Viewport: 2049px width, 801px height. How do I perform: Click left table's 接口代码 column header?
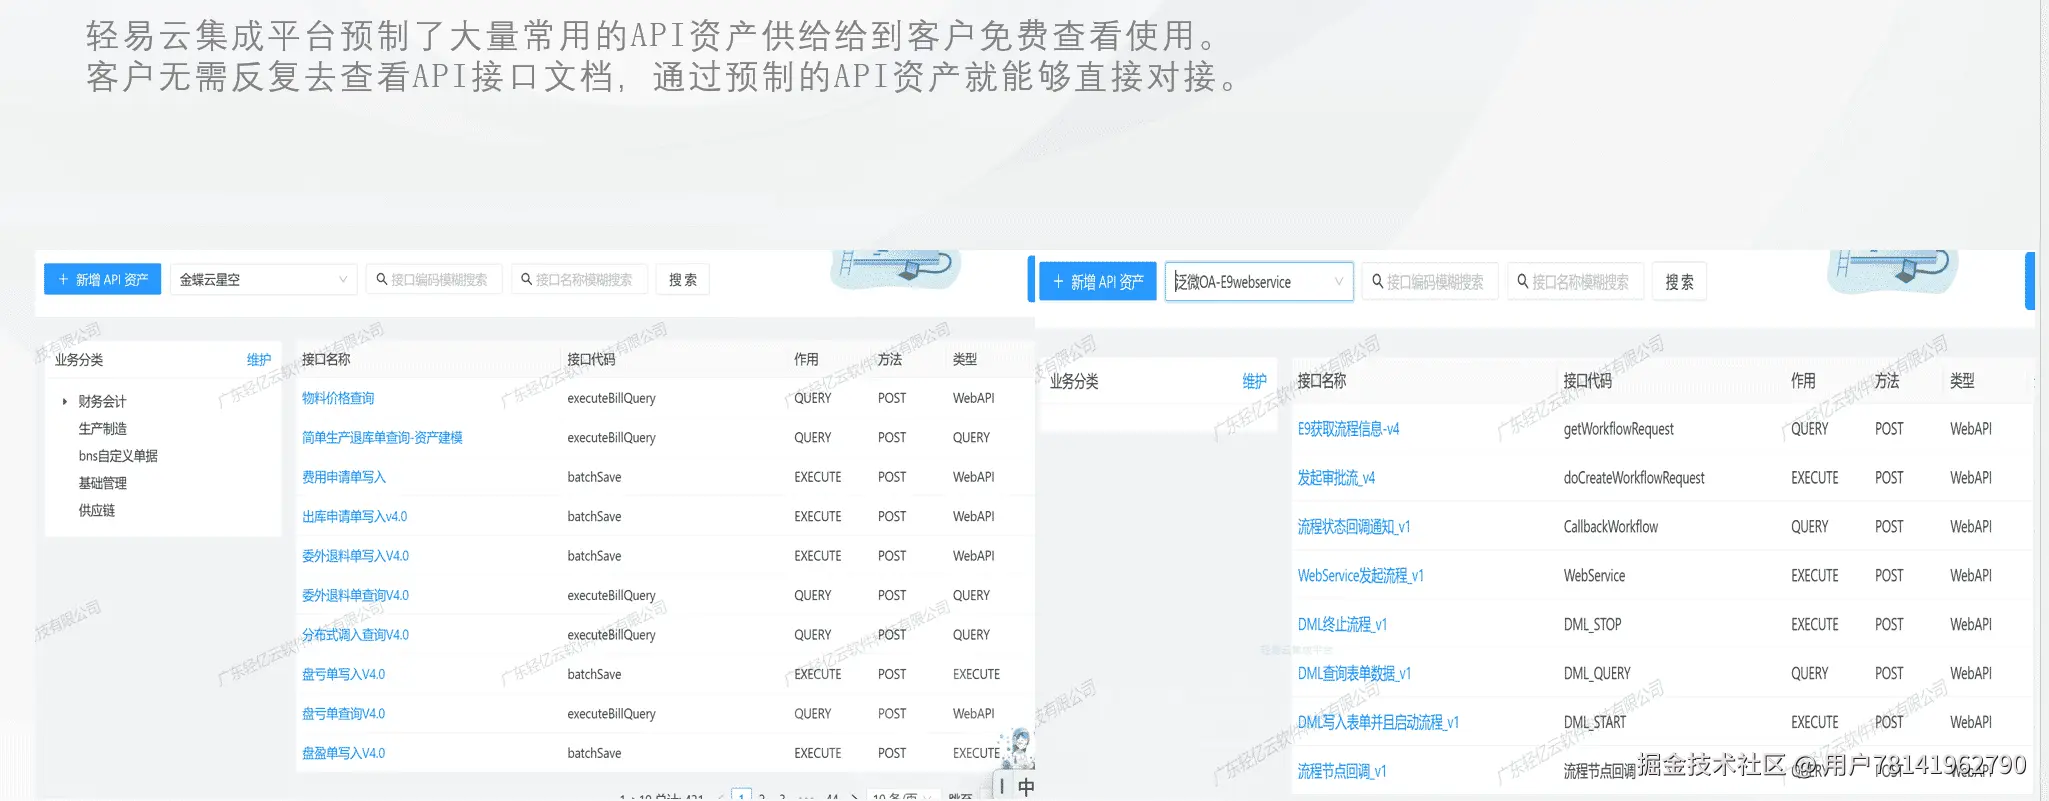click(x=591, y=359)
